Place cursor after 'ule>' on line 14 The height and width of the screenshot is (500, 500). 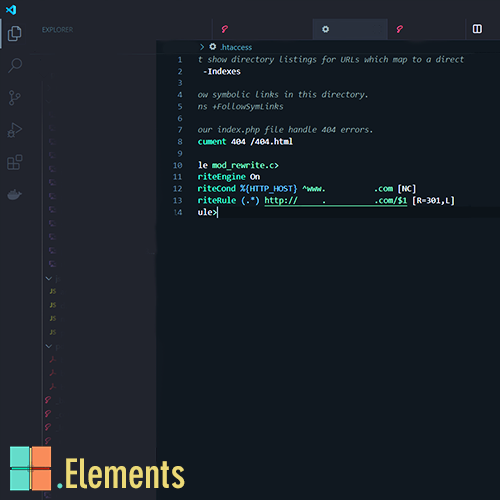point(218,212)
